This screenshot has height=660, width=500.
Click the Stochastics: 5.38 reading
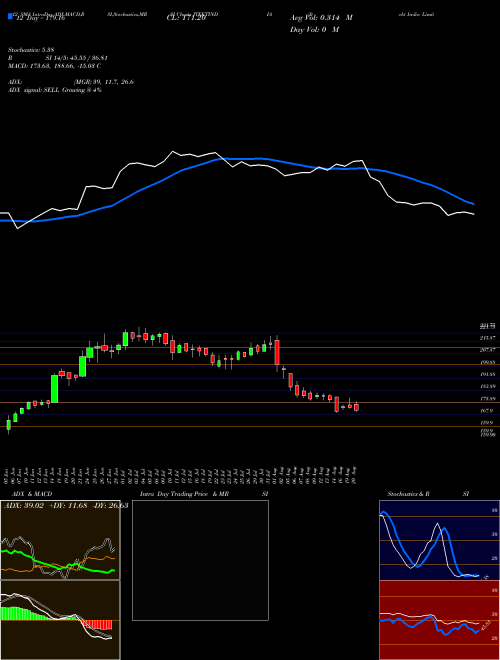[x=31, y=50]
